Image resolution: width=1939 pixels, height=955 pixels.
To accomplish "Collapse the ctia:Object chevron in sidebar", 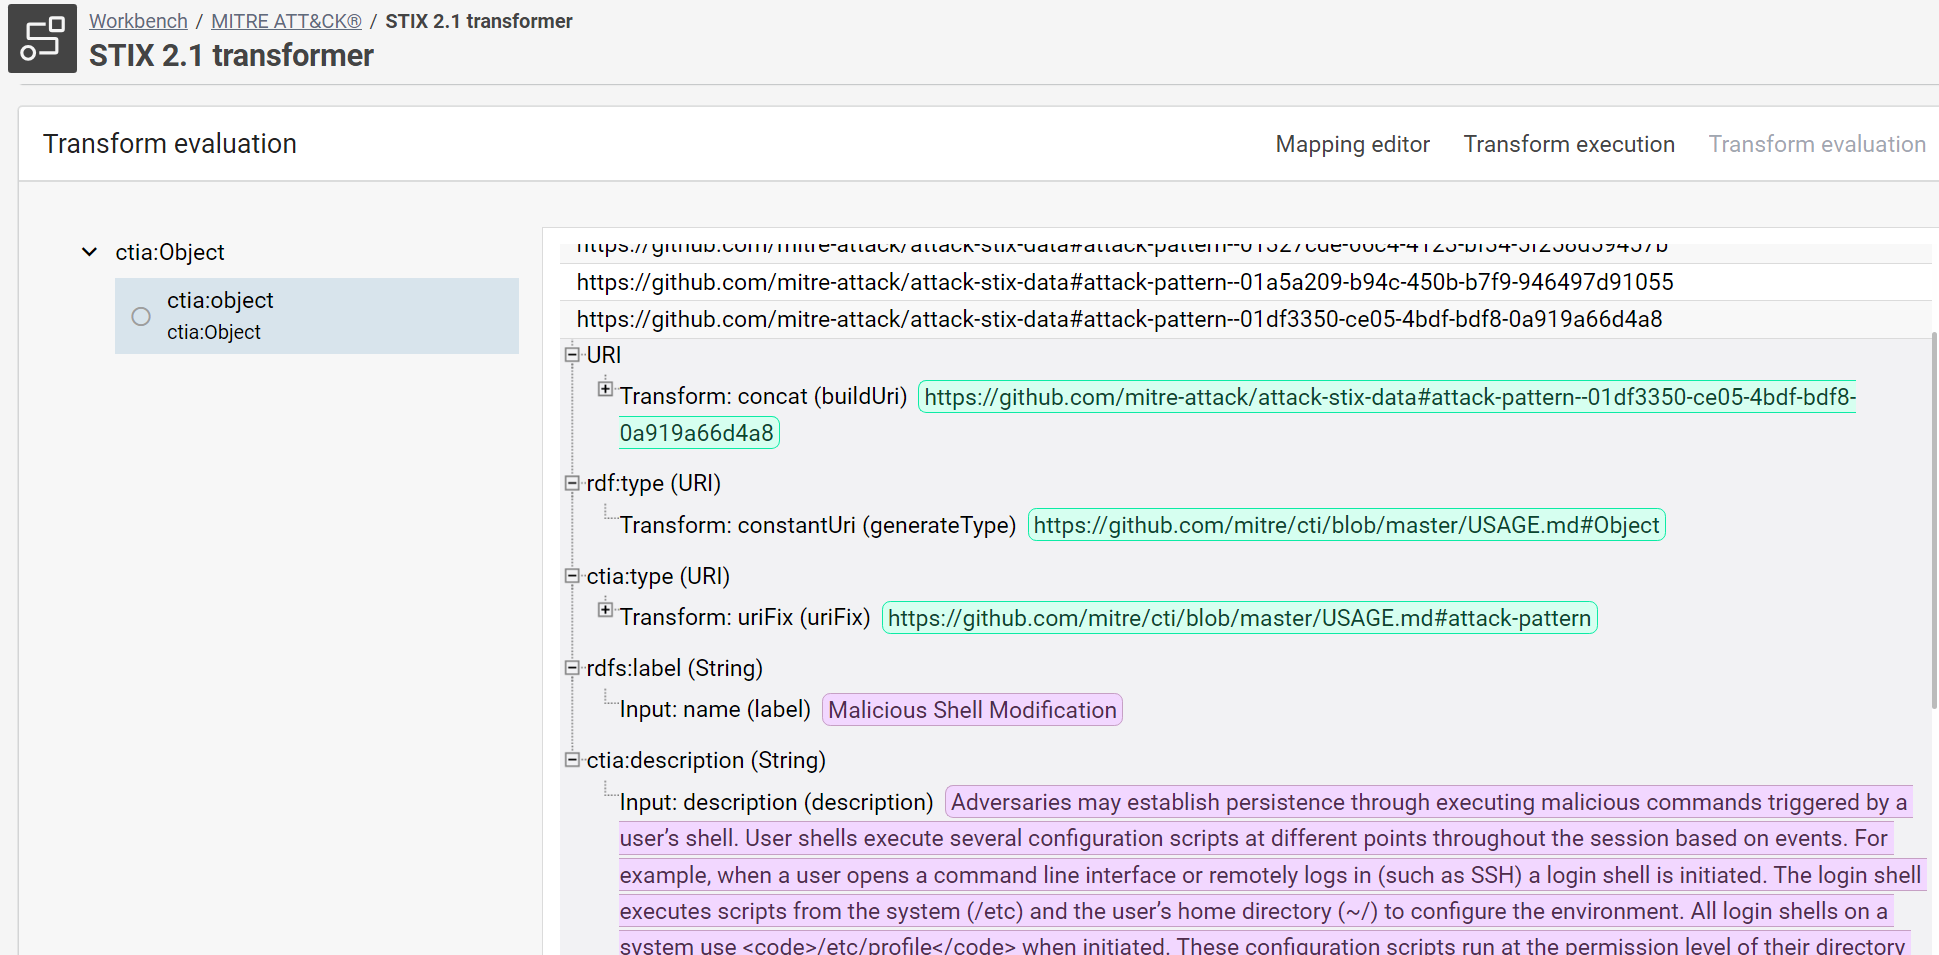I will (90, 252).
